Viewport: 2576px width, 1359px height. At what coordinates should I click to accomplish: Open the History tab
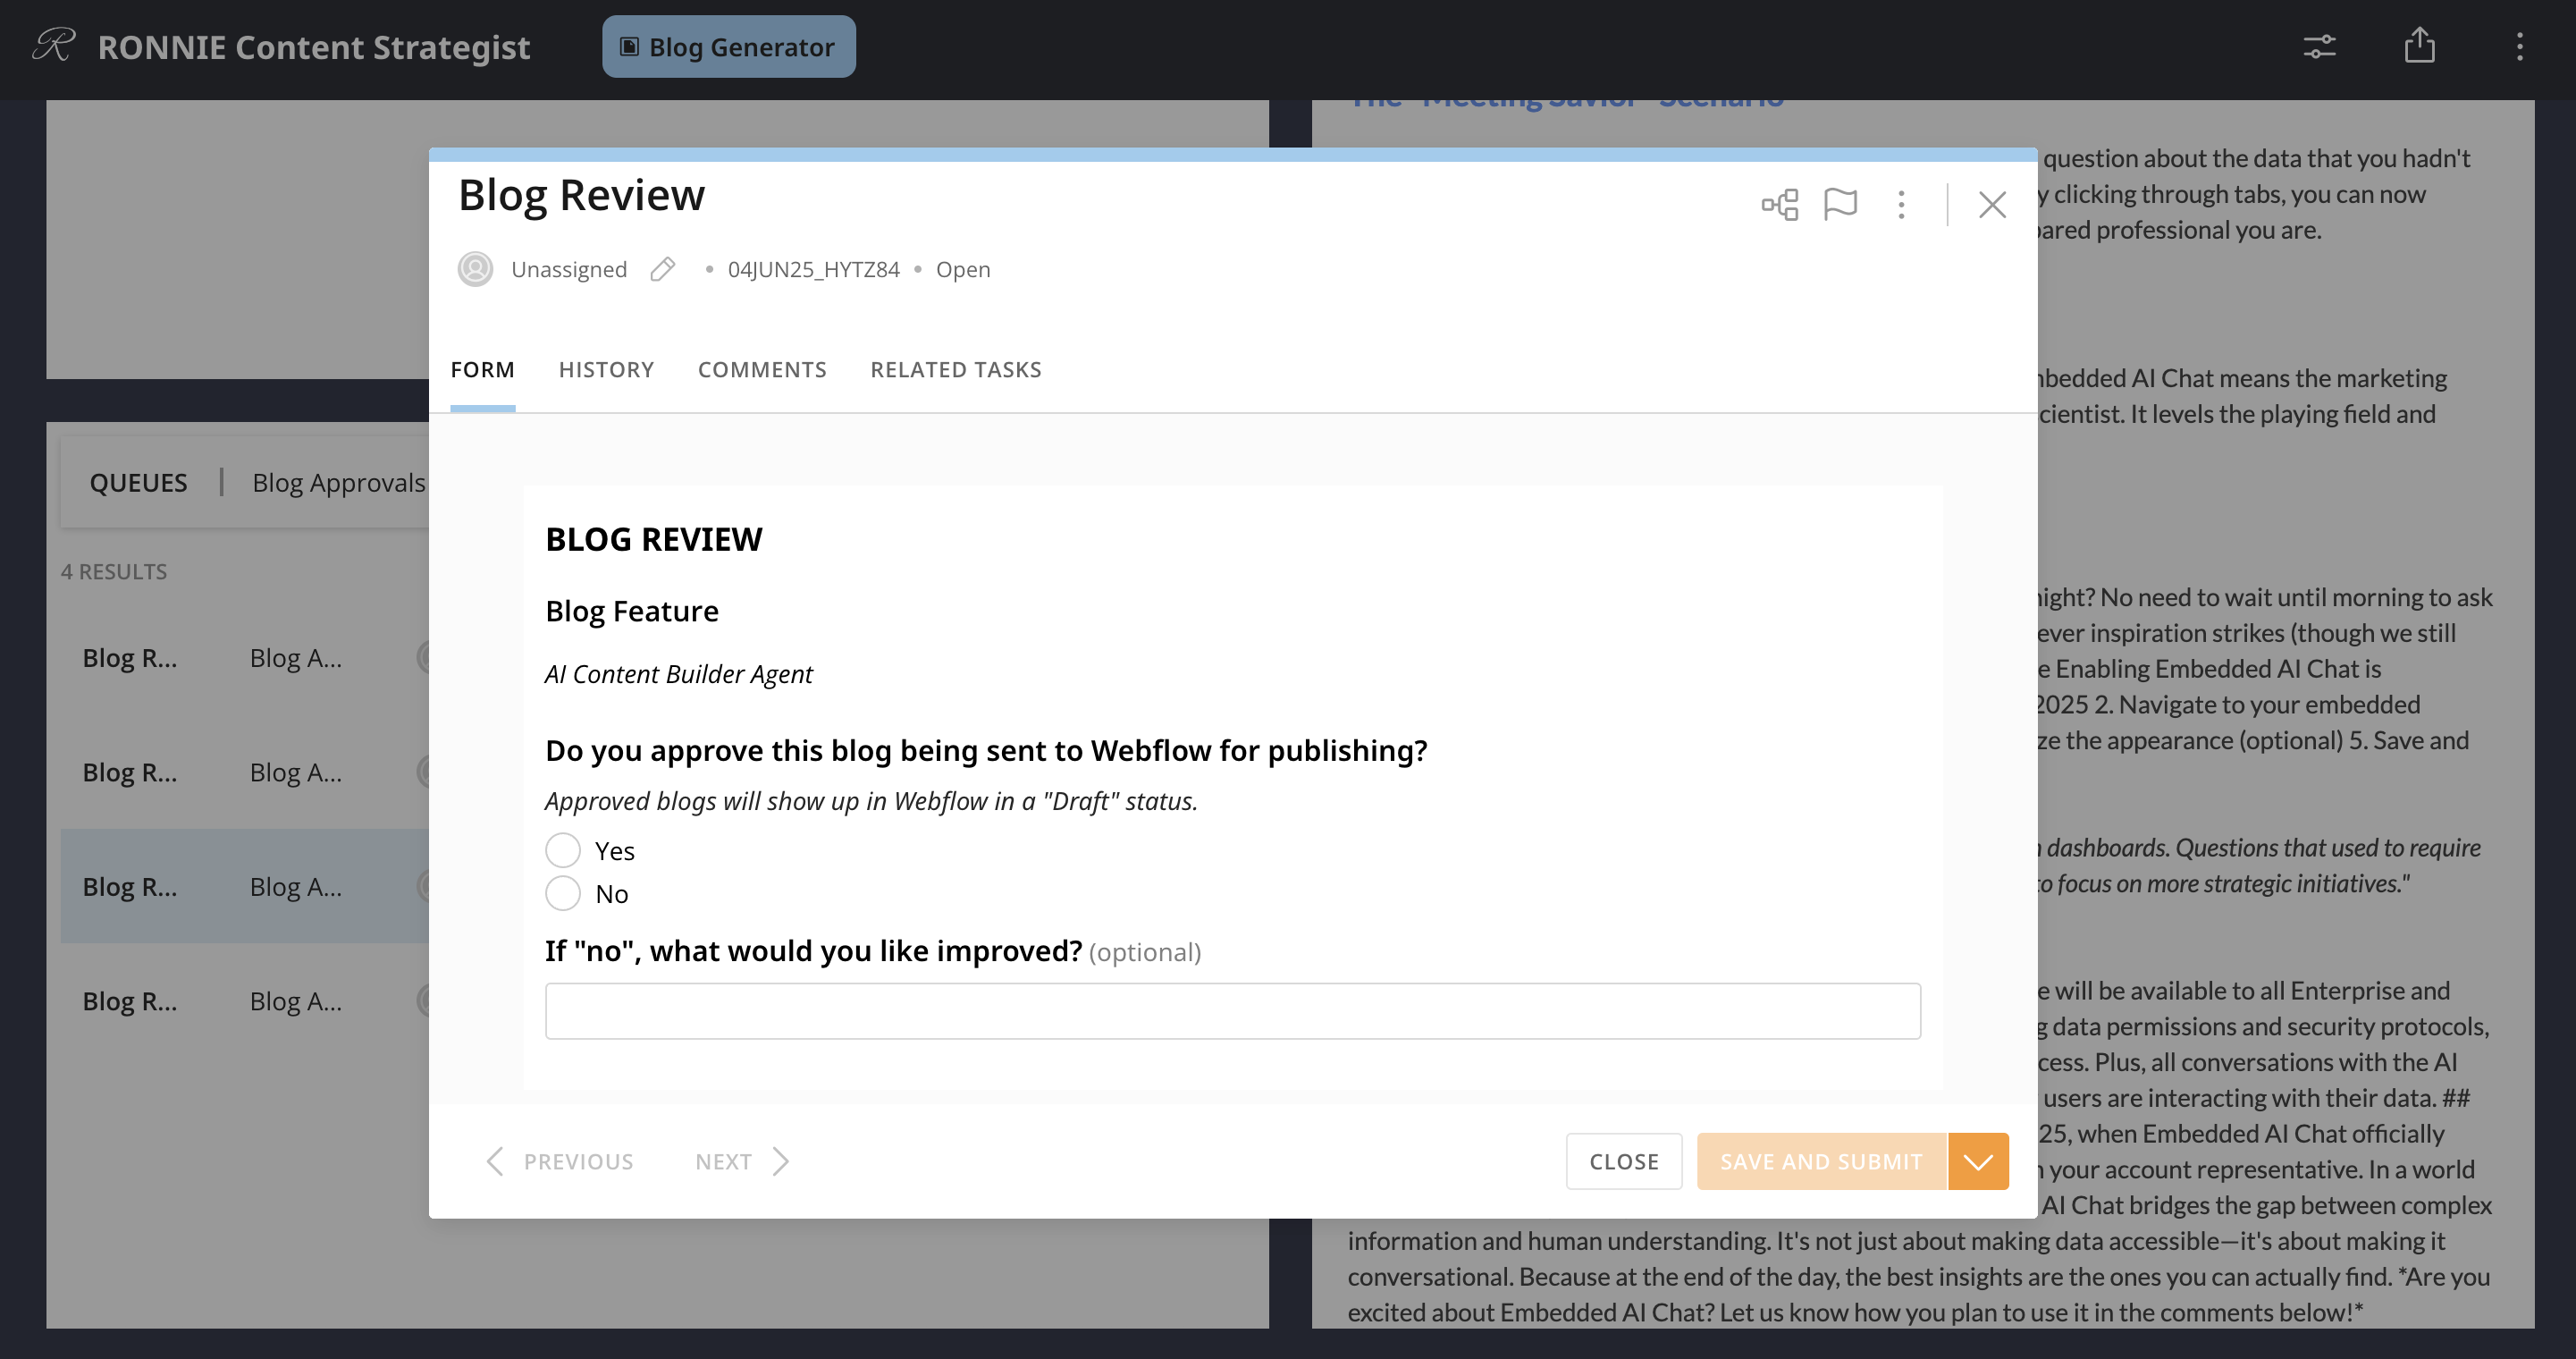tap(606, 369)
